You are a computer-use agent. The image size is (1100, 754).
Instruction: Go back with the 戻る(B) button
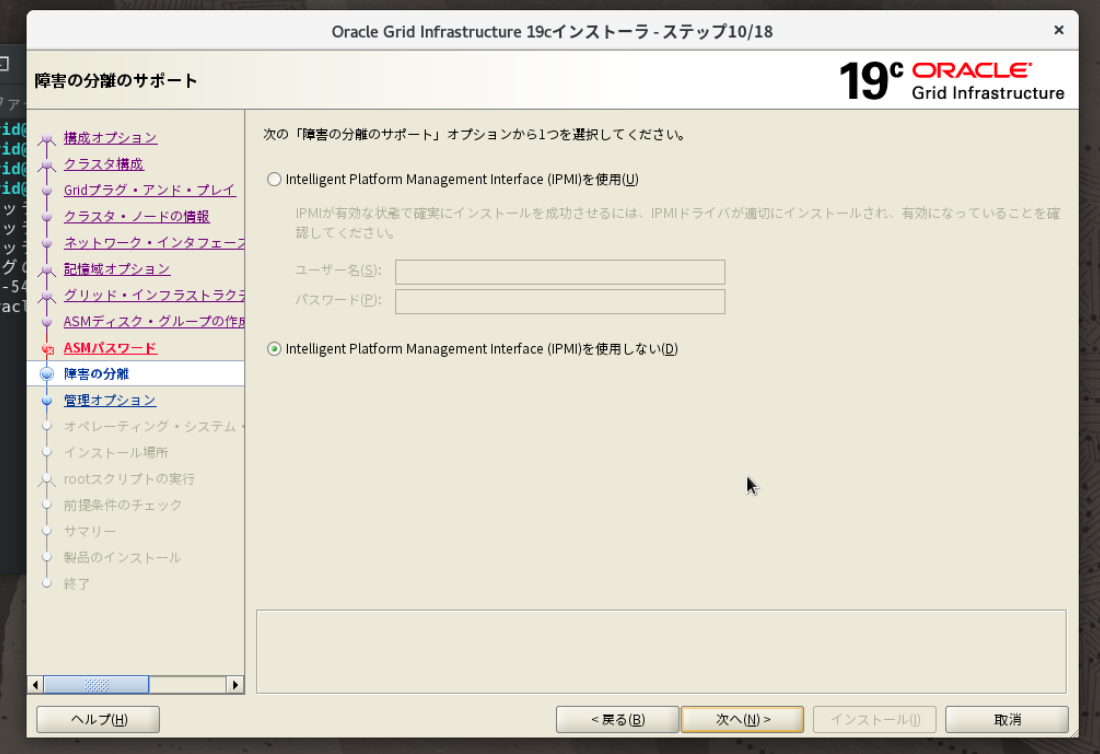[617, 720]
